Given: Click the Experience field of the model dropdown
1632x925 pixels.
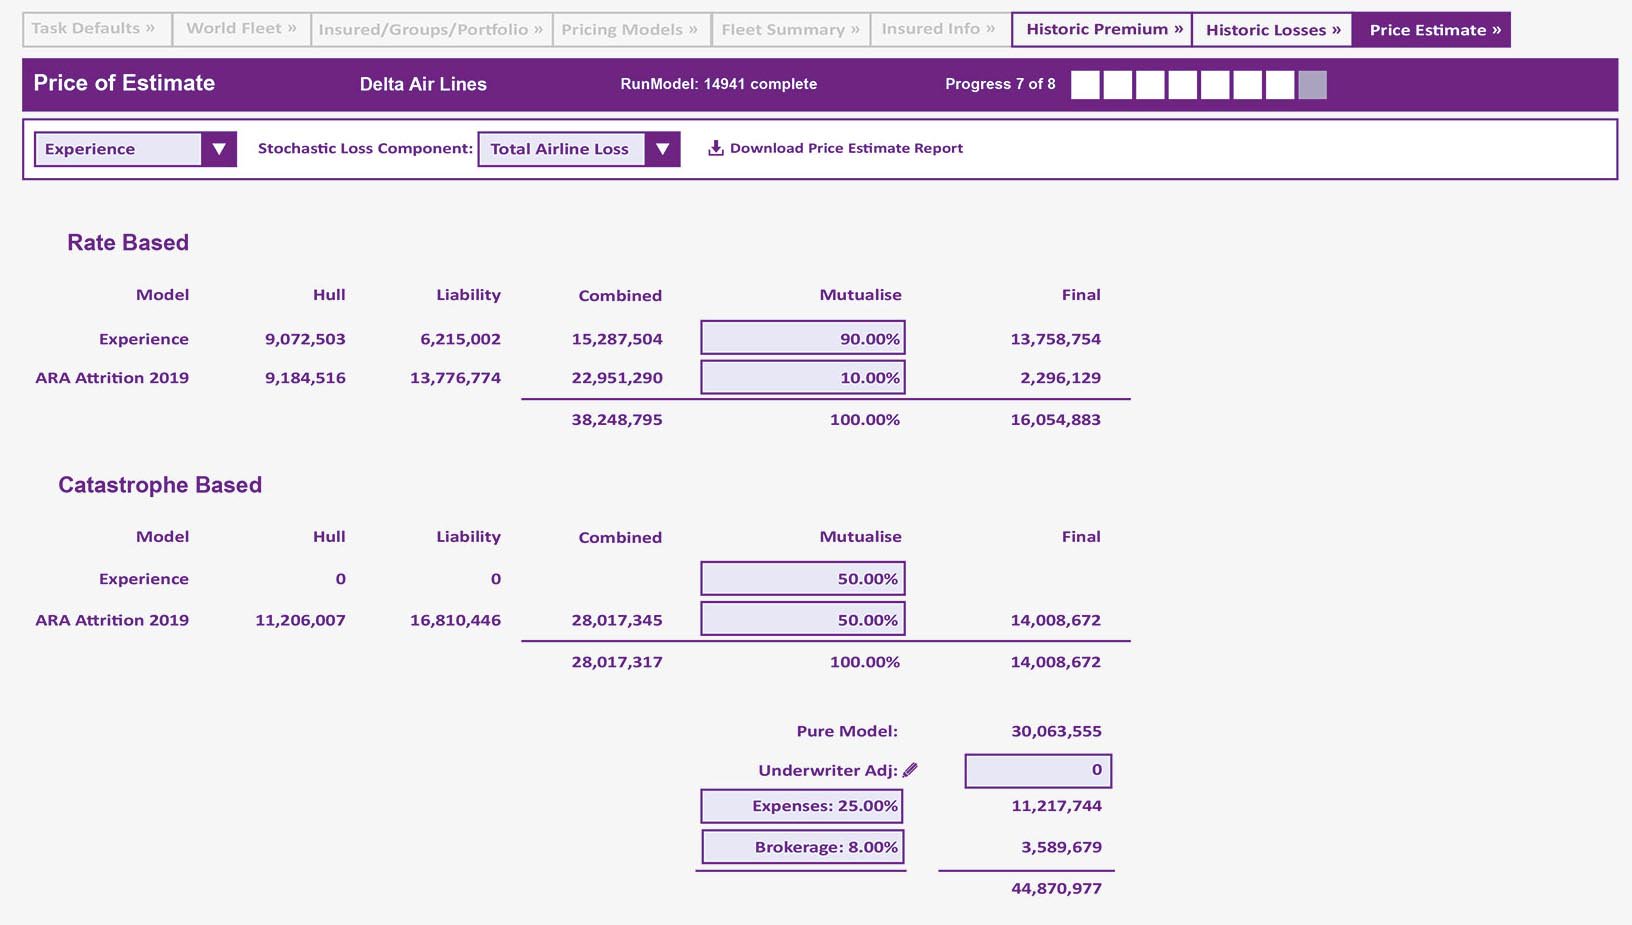Looking at the screenshot, I should click(118, 149).
